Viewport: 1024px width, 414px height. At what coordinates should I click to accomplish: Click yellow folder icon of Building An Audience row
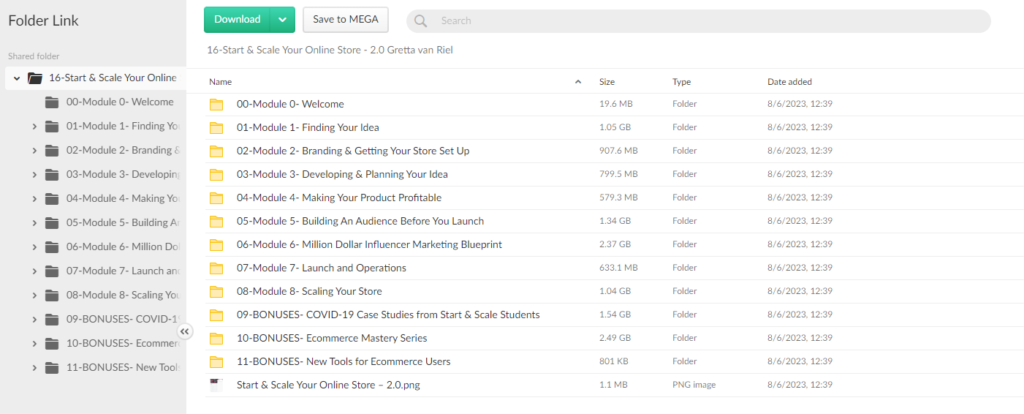pyautogui.click(x=216, y=221)
